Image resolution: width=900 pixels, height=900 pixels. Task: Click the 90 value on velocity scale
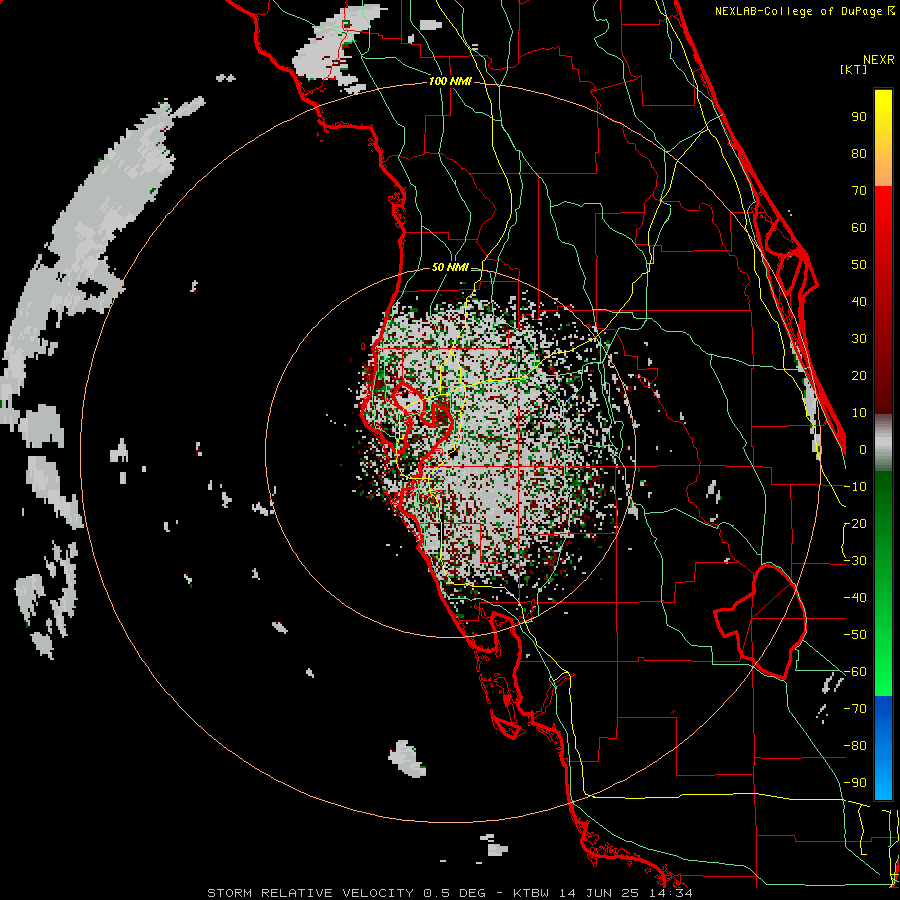click(x=859, y=117)
